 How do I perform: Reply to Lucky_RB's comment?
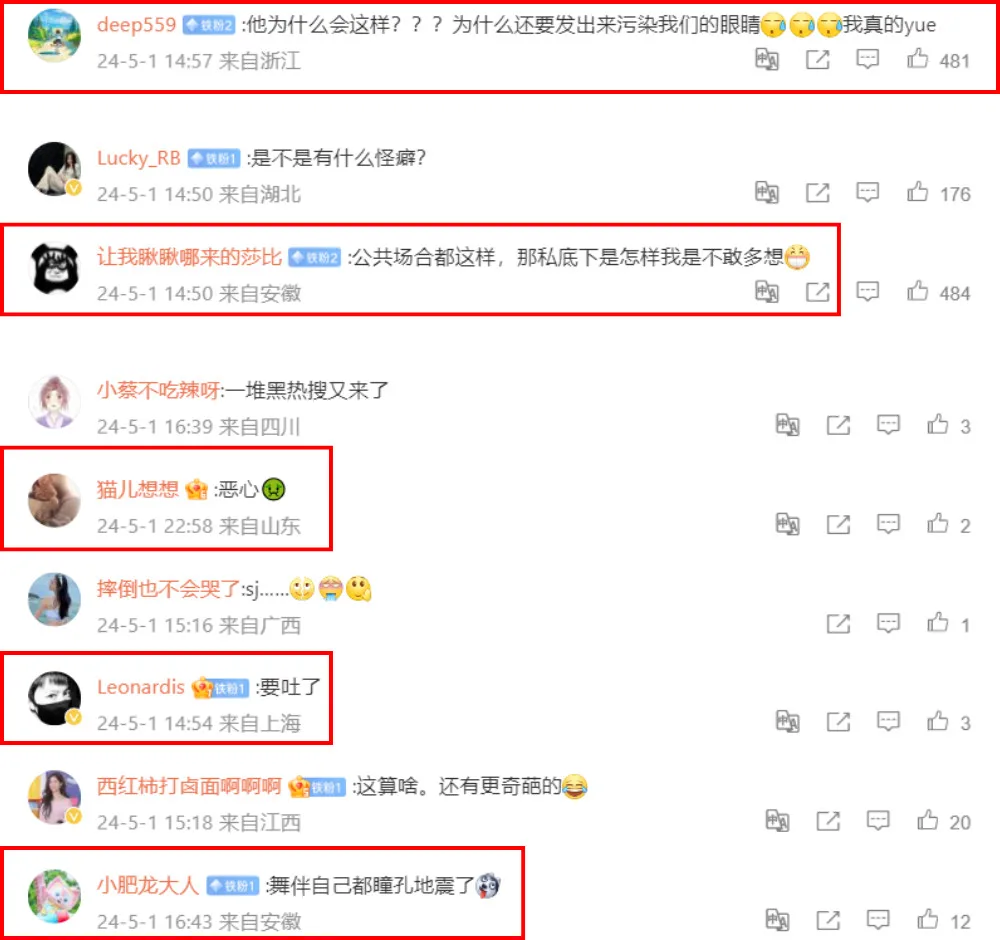(x=867, y=193)
